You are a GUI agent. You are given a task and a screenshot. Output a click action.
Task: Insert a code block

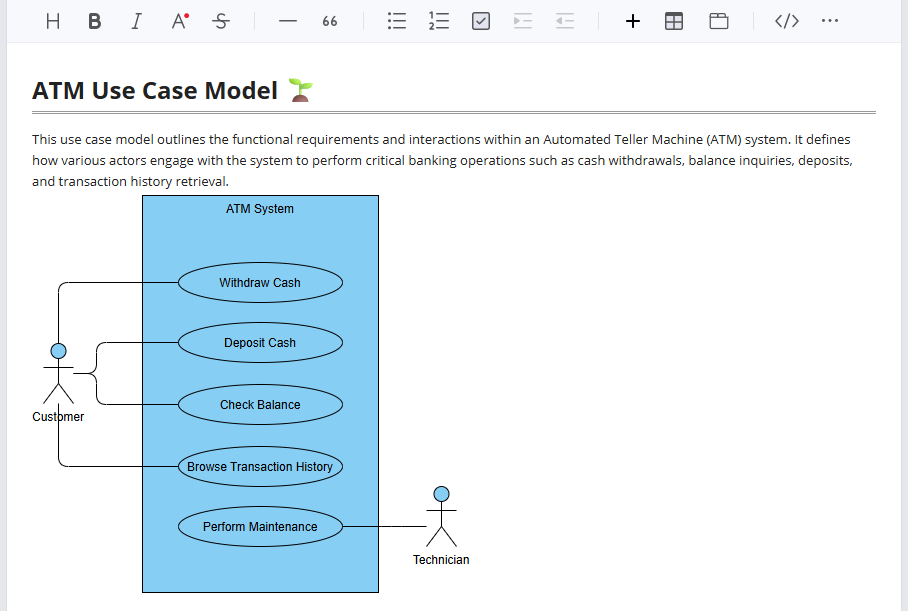[787, 21]
